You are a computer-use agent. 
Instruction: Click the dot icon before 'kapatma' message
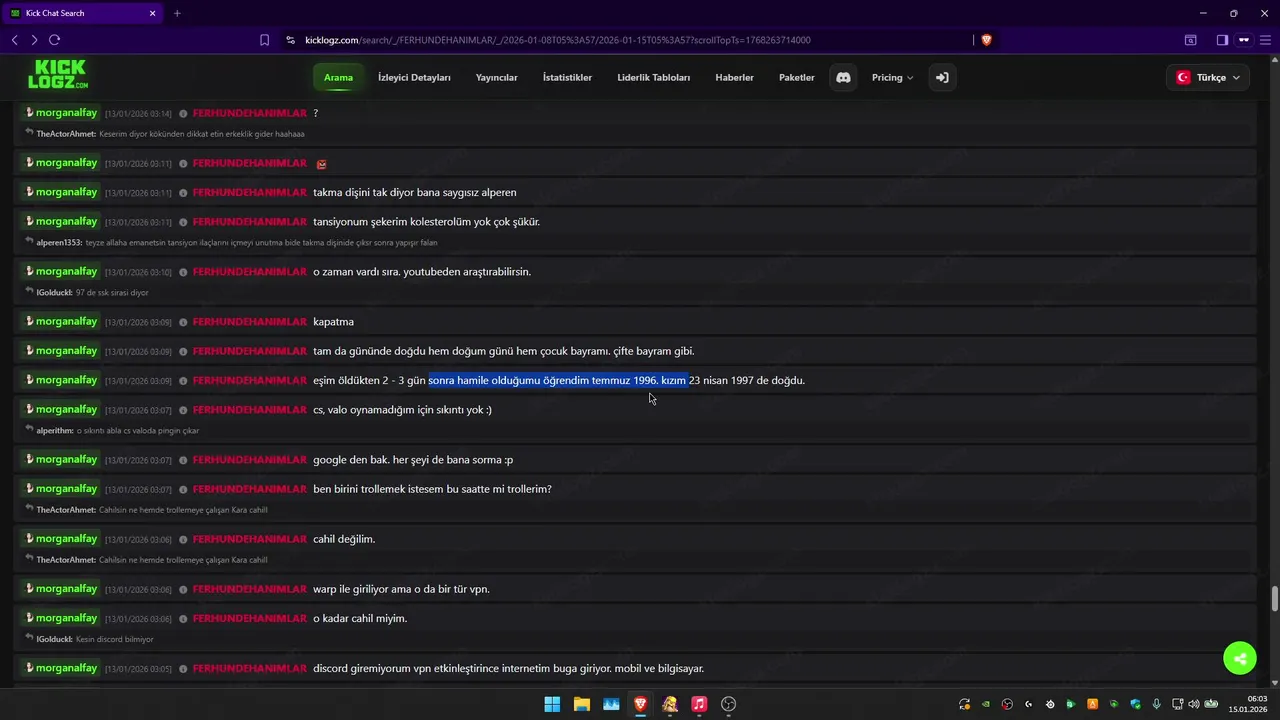(183, 322)
